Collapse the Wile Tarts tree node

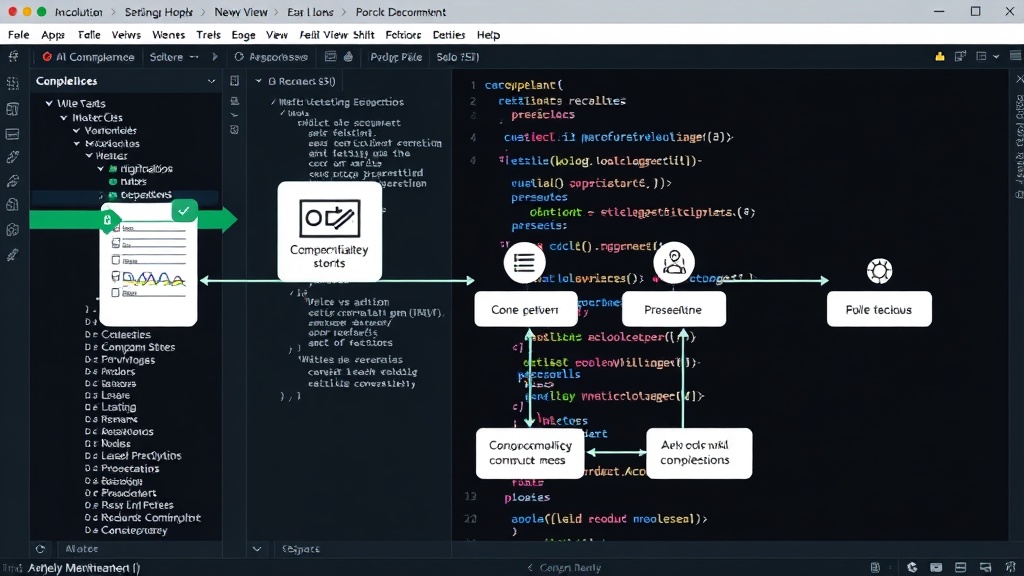pyautogui.click(x=49, y=103)
